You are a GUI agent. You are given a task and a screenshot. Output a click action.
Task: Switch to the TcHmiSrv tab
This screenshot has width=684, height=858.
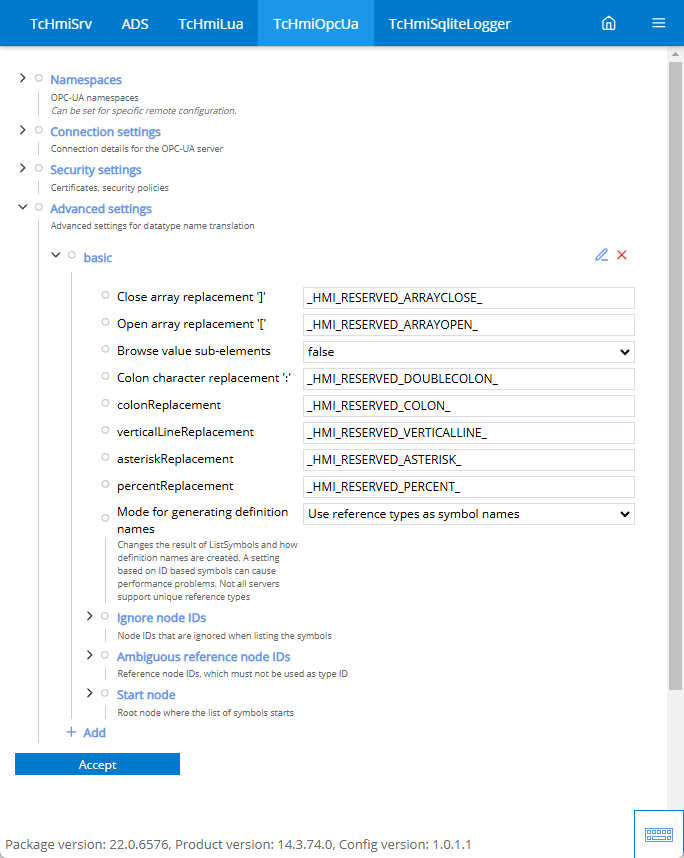click(x=61, y=24)
